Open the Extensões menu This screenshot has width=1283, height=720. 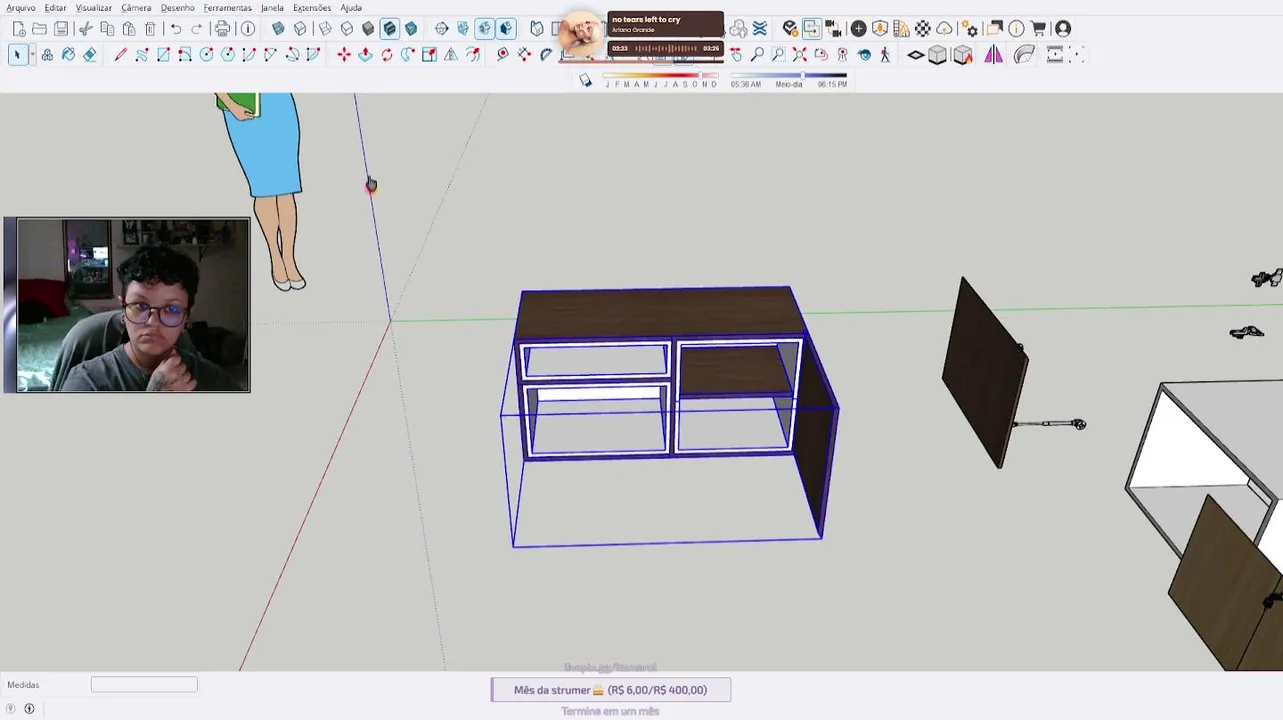click(x=312, y=8)
